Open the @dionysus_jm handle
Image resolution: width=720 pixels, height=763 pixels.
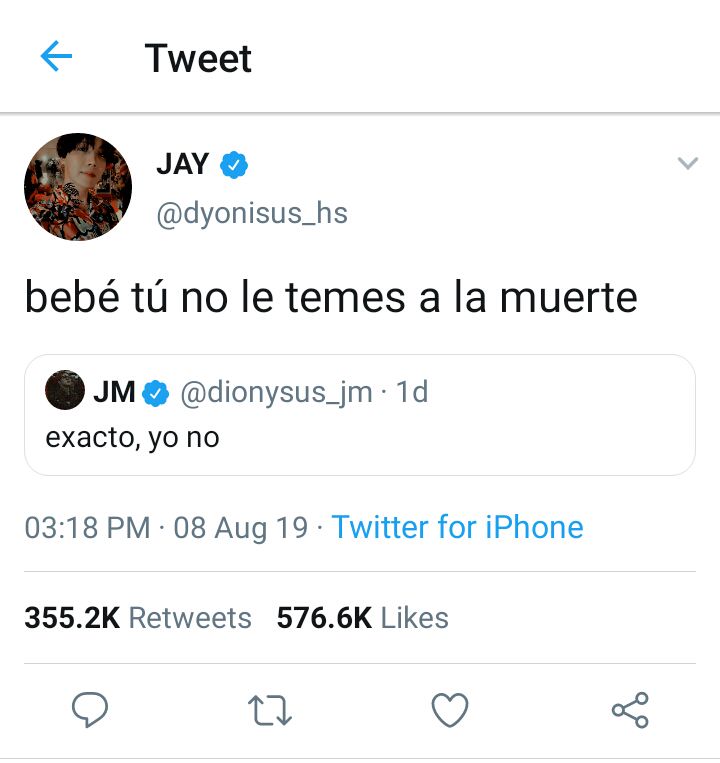click(x=276, y=392)
